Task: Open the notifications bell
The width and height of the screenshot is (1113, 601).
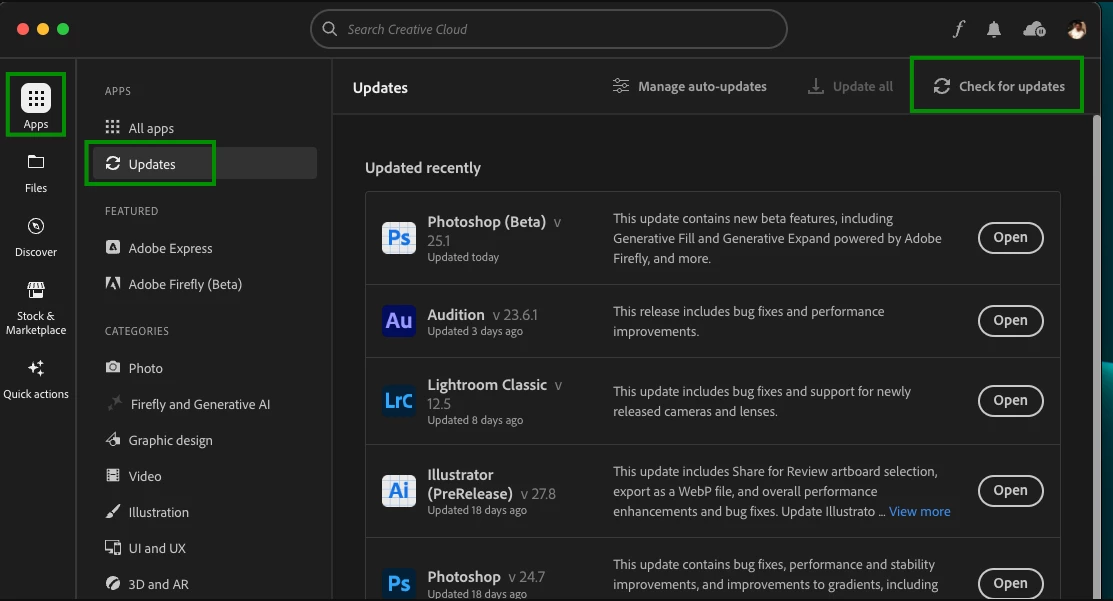Action: (x=994, y=29)
